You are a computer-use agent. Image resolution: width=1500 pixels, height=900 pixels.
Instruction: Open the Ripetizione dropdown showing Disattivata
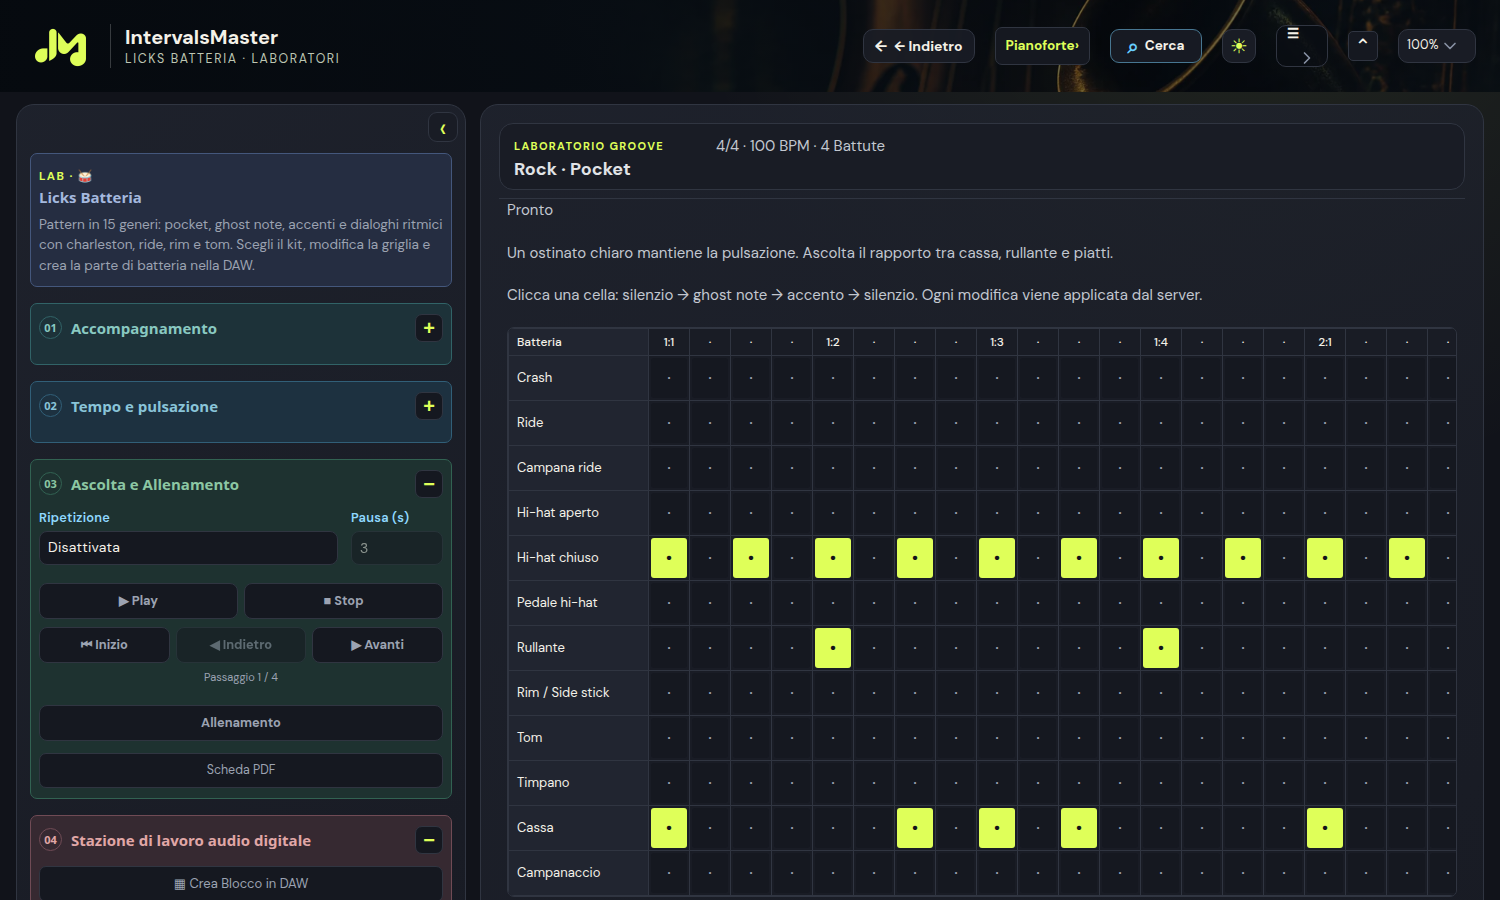(x=188, y=548)
